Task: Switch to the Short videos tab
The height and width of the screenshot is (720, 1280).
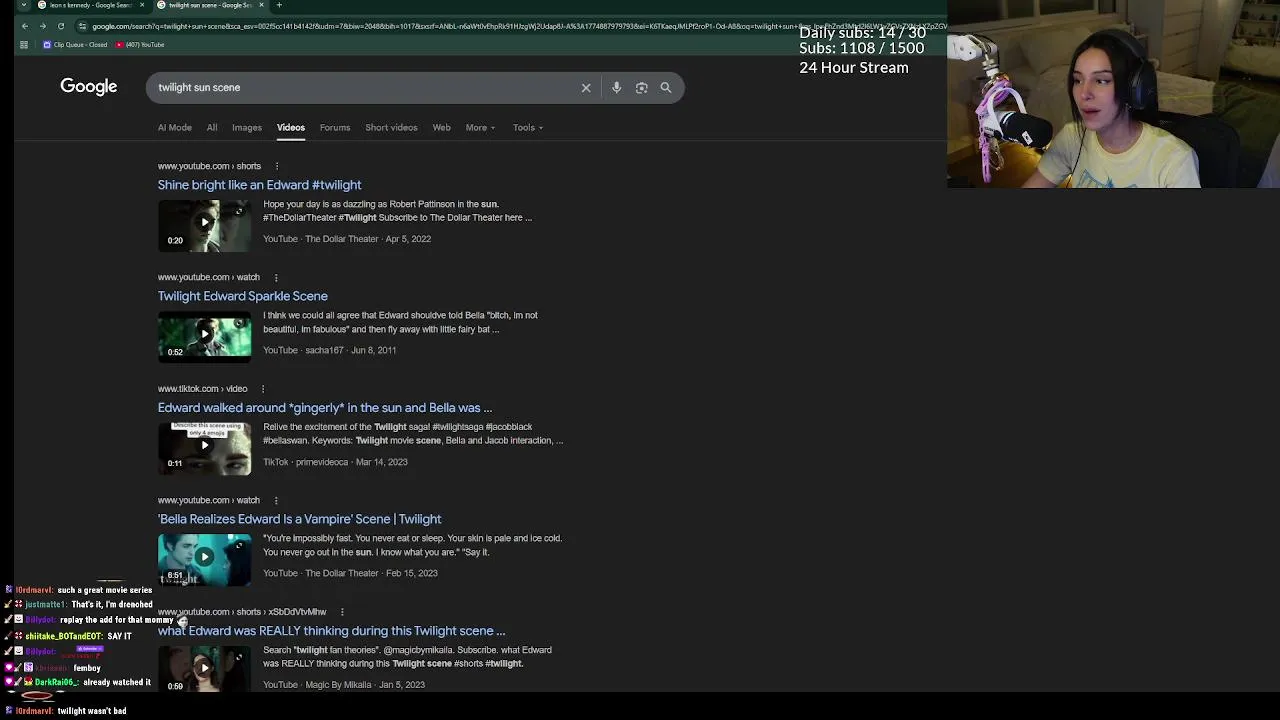Action: coord(391,128)
